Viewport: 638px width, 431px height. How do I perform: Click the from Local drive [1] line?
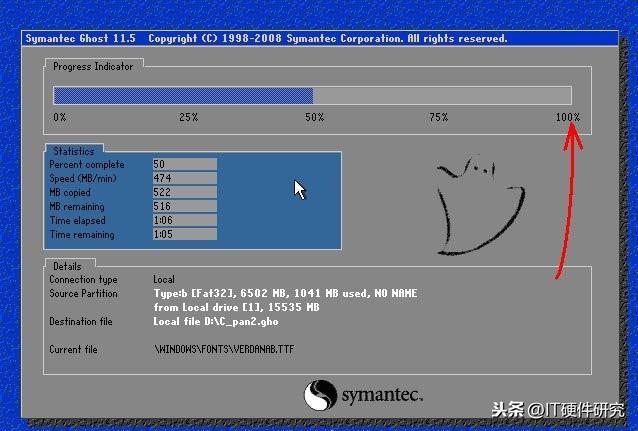point(236,307)
